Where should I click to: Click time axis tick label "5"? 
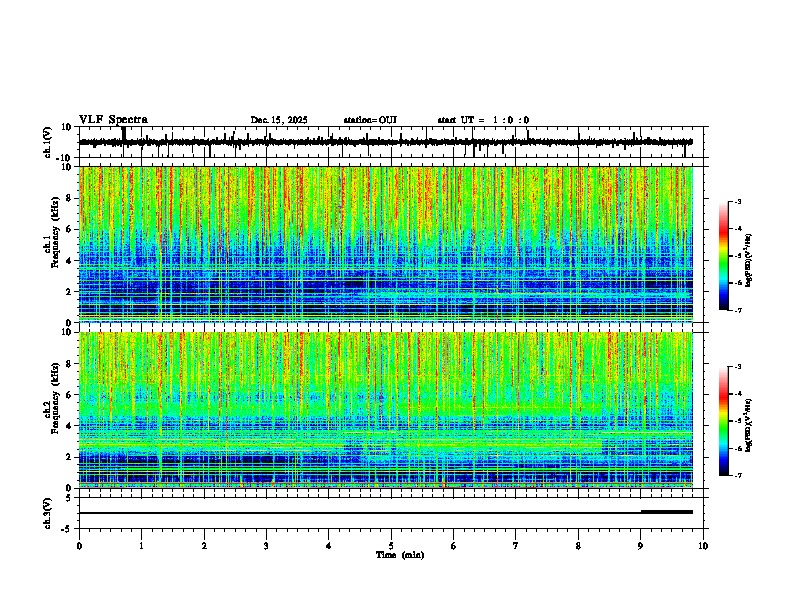click(x=391, y=546)
